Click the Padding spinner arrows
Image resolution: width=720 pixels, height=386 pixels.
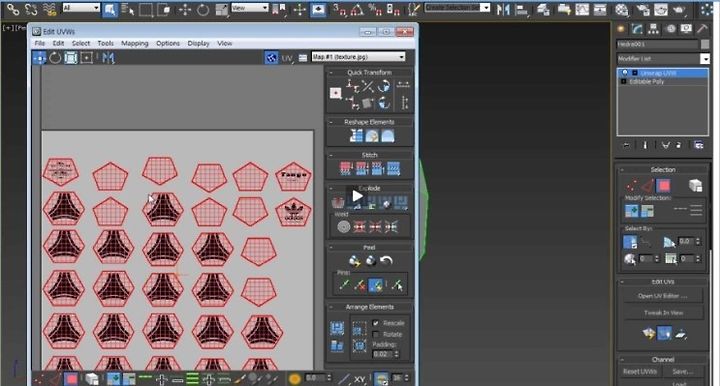pyautogui.click(x=397, y=354)
